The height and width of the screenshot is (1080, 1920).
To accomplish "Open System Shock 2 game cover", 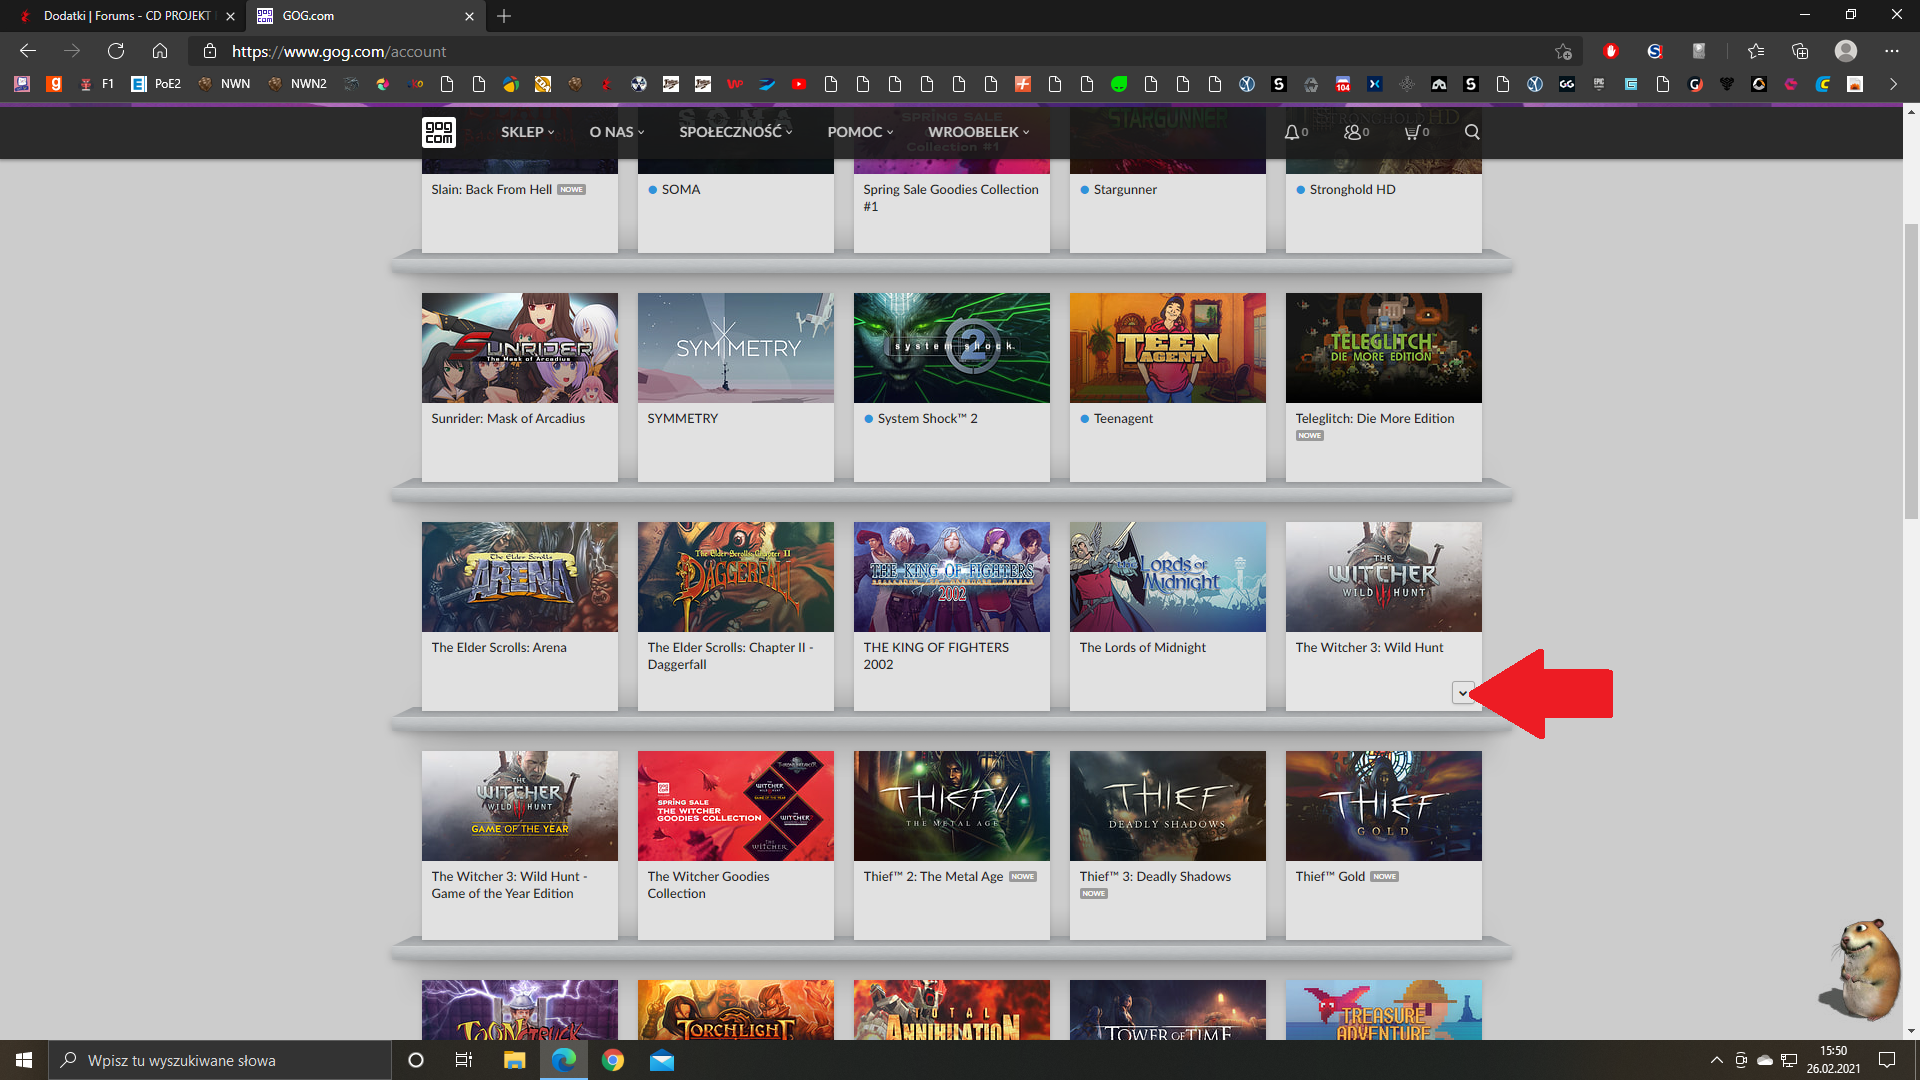I will coord(952,348).
